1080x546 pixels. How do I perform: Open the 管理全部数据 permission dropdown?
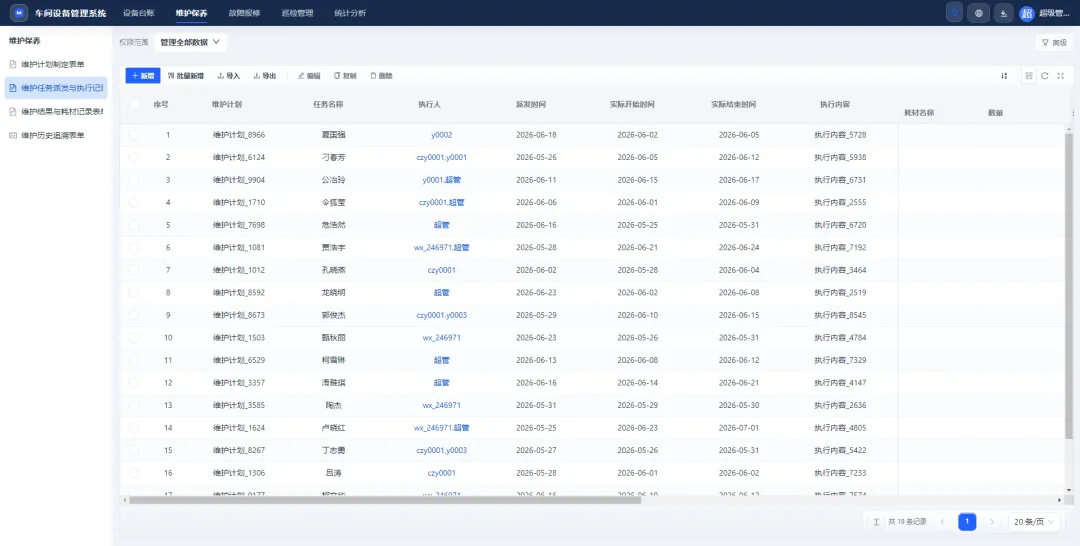click(x=190, y=42)
